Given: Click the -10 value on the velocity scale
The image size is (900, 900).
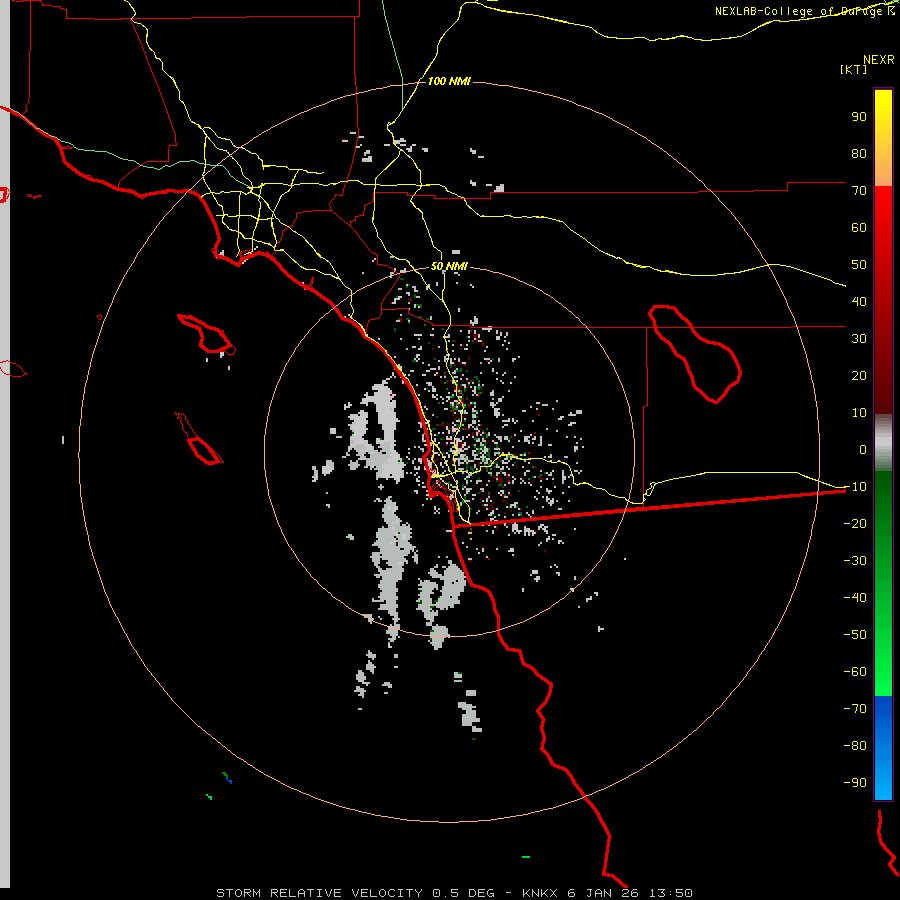Looking at the screenshot, I should (855, 487).
